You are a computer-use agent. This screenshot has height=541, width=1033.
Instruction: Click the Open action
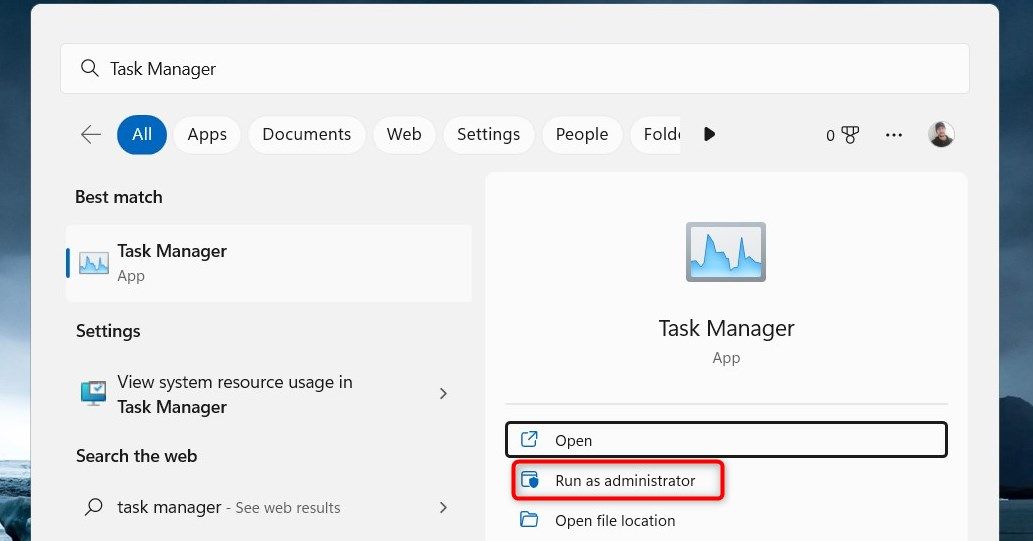pos(727,440)
